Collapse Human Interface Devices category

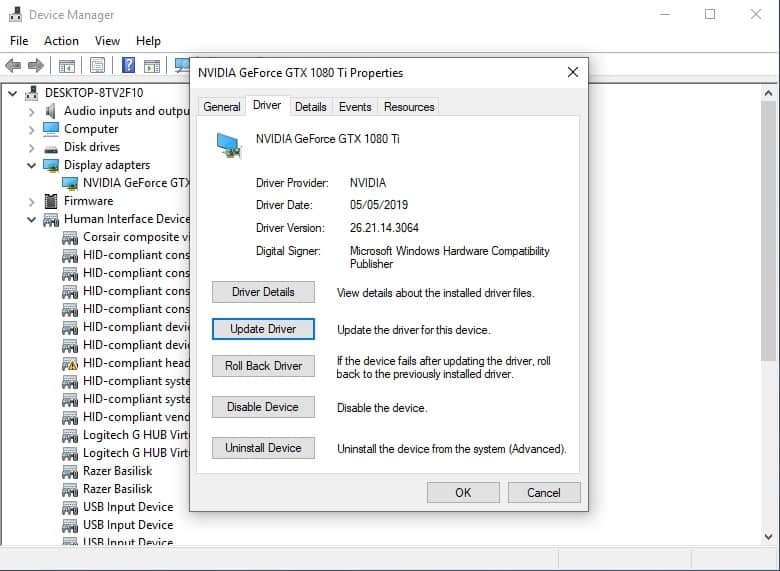coord(31,219)
